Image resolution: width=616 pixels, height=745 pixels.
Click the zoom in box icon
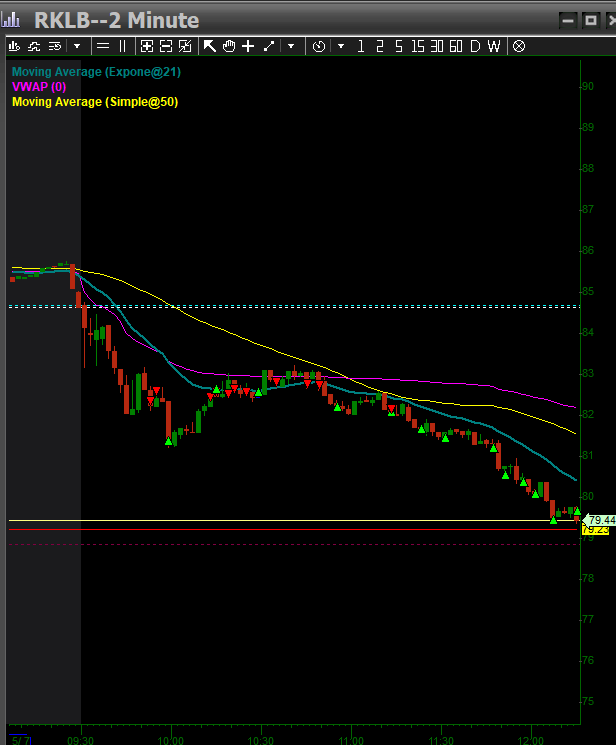(147, 46)
